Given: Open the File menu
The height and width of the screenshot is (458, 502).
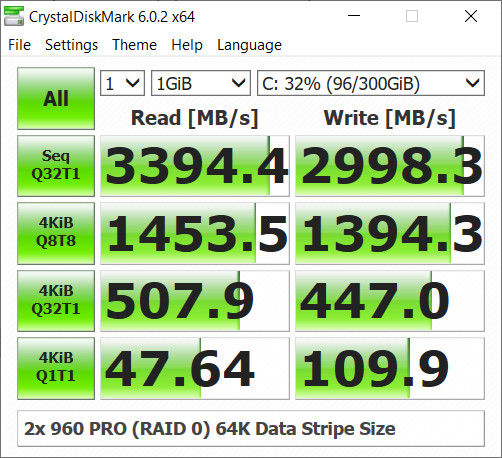Looking at the screenshot, I should tap(20, 45).
